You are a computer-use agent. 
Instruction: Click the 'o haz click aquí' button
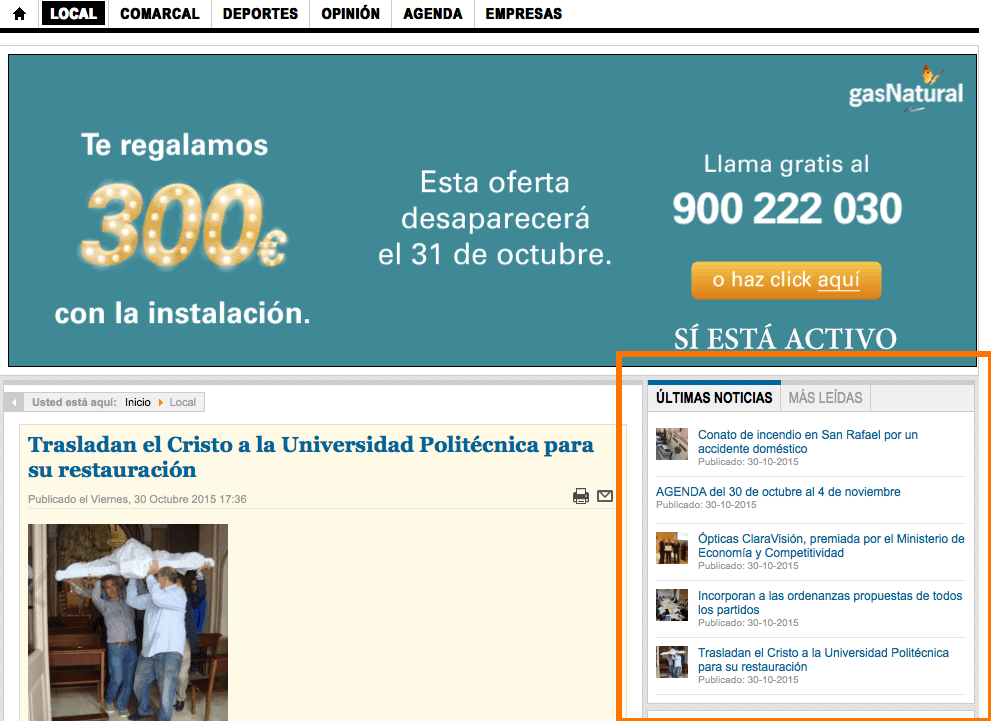click(786, 280)
